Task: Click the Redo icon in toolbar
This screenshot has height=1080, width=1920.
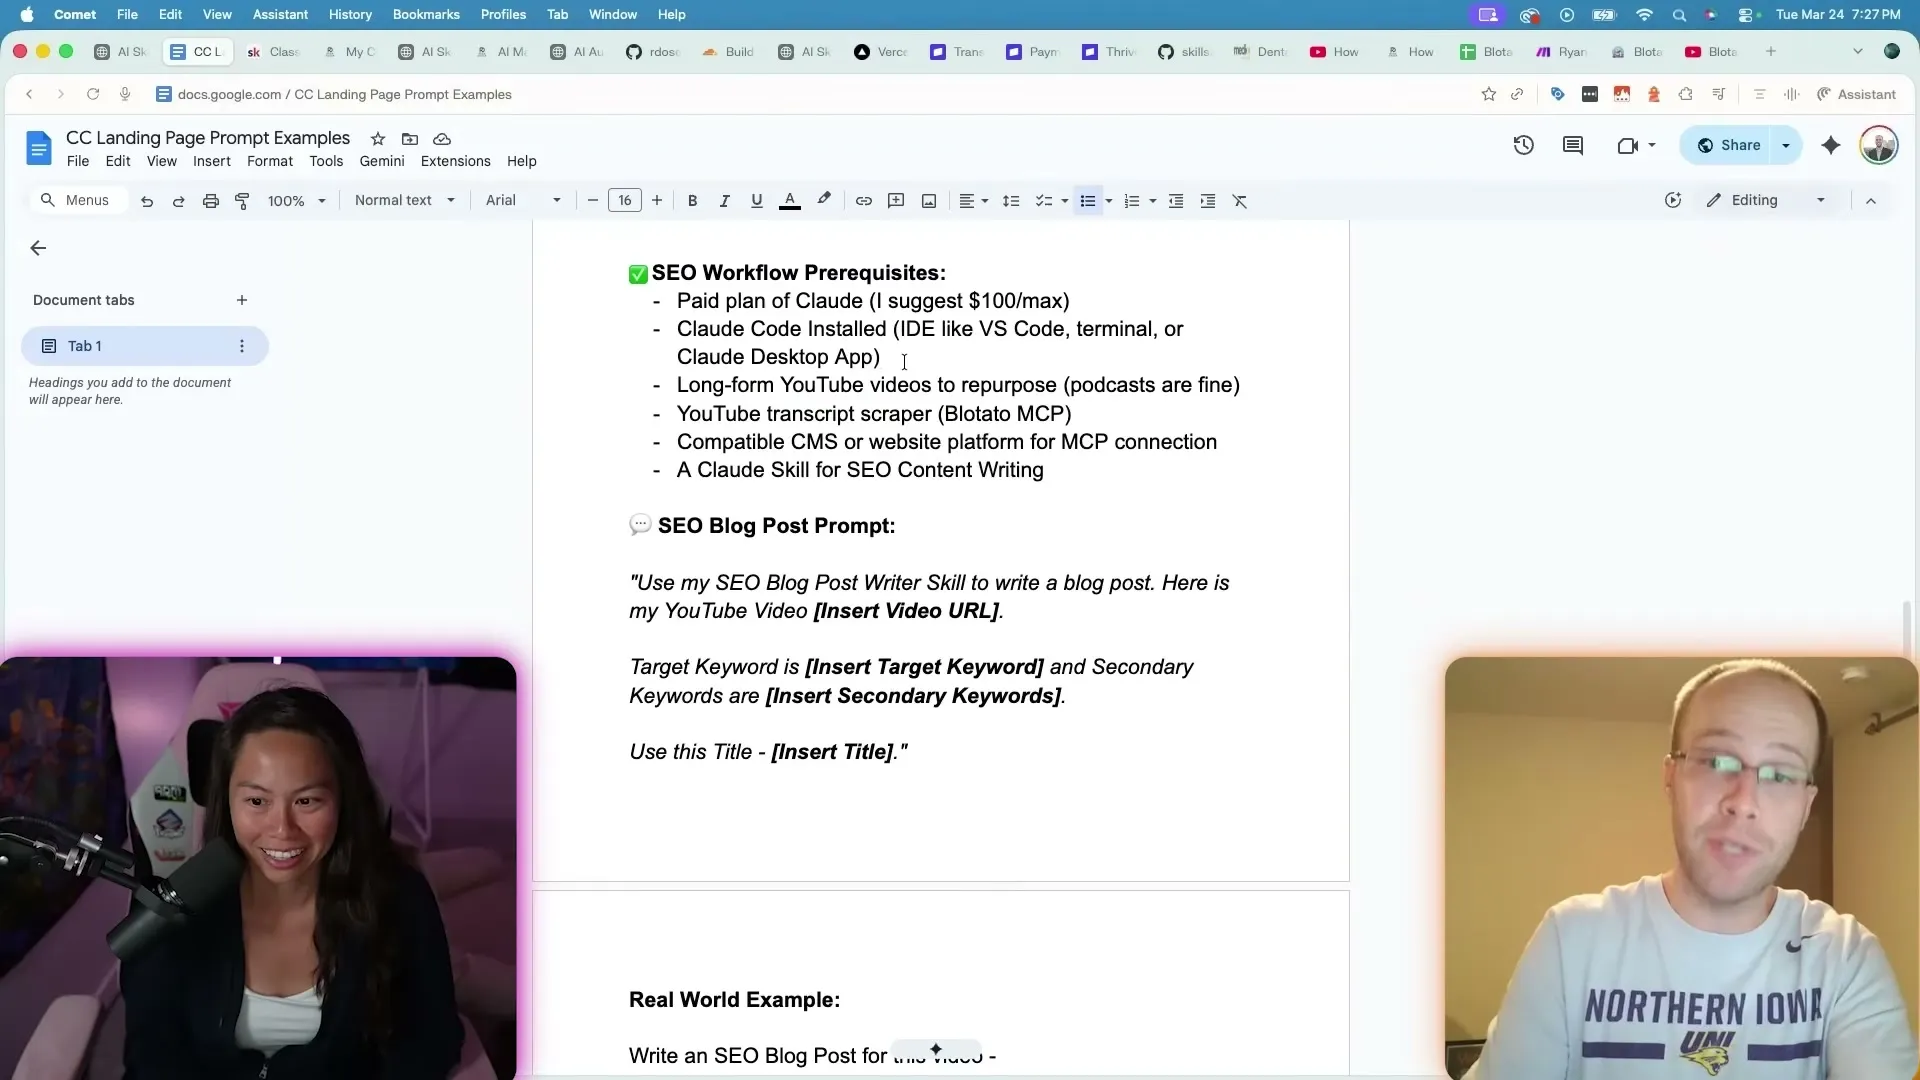Action: (x=179, y=201)
